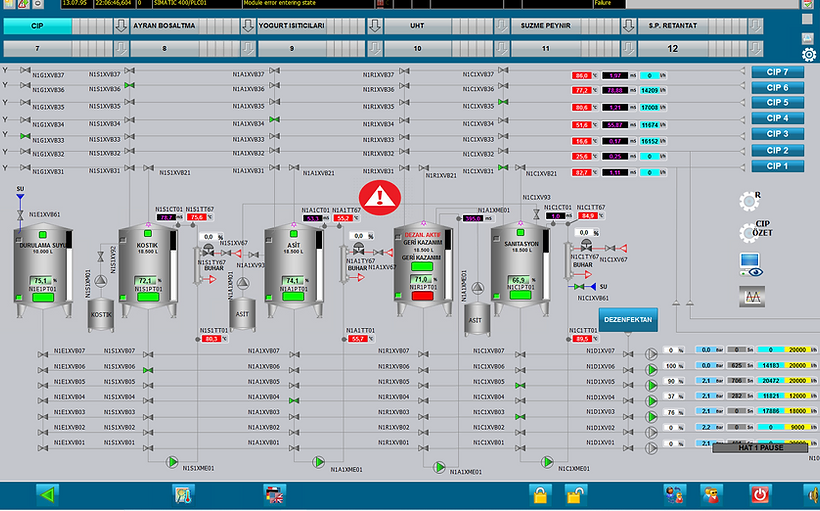Select the pump on the N1D1XV07 line
Screen dimensions: 820x511
coord(651,354)
